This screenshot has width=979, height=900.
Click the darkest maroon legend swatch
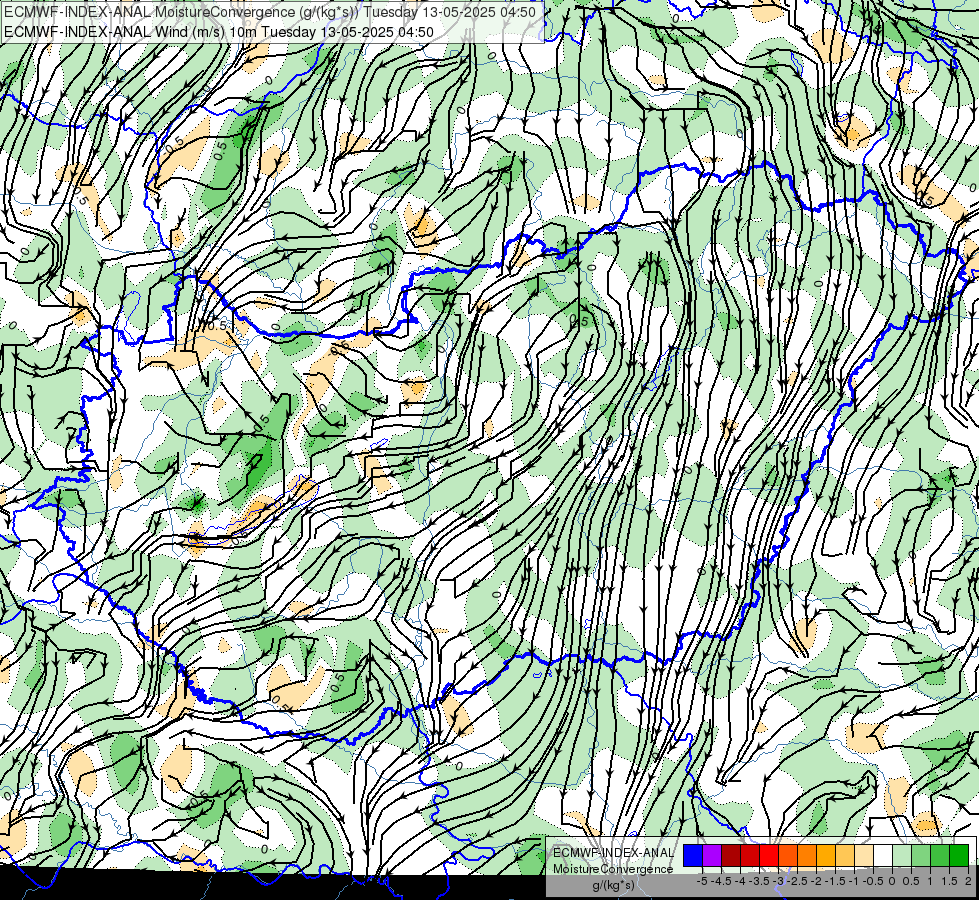point(731,856)
